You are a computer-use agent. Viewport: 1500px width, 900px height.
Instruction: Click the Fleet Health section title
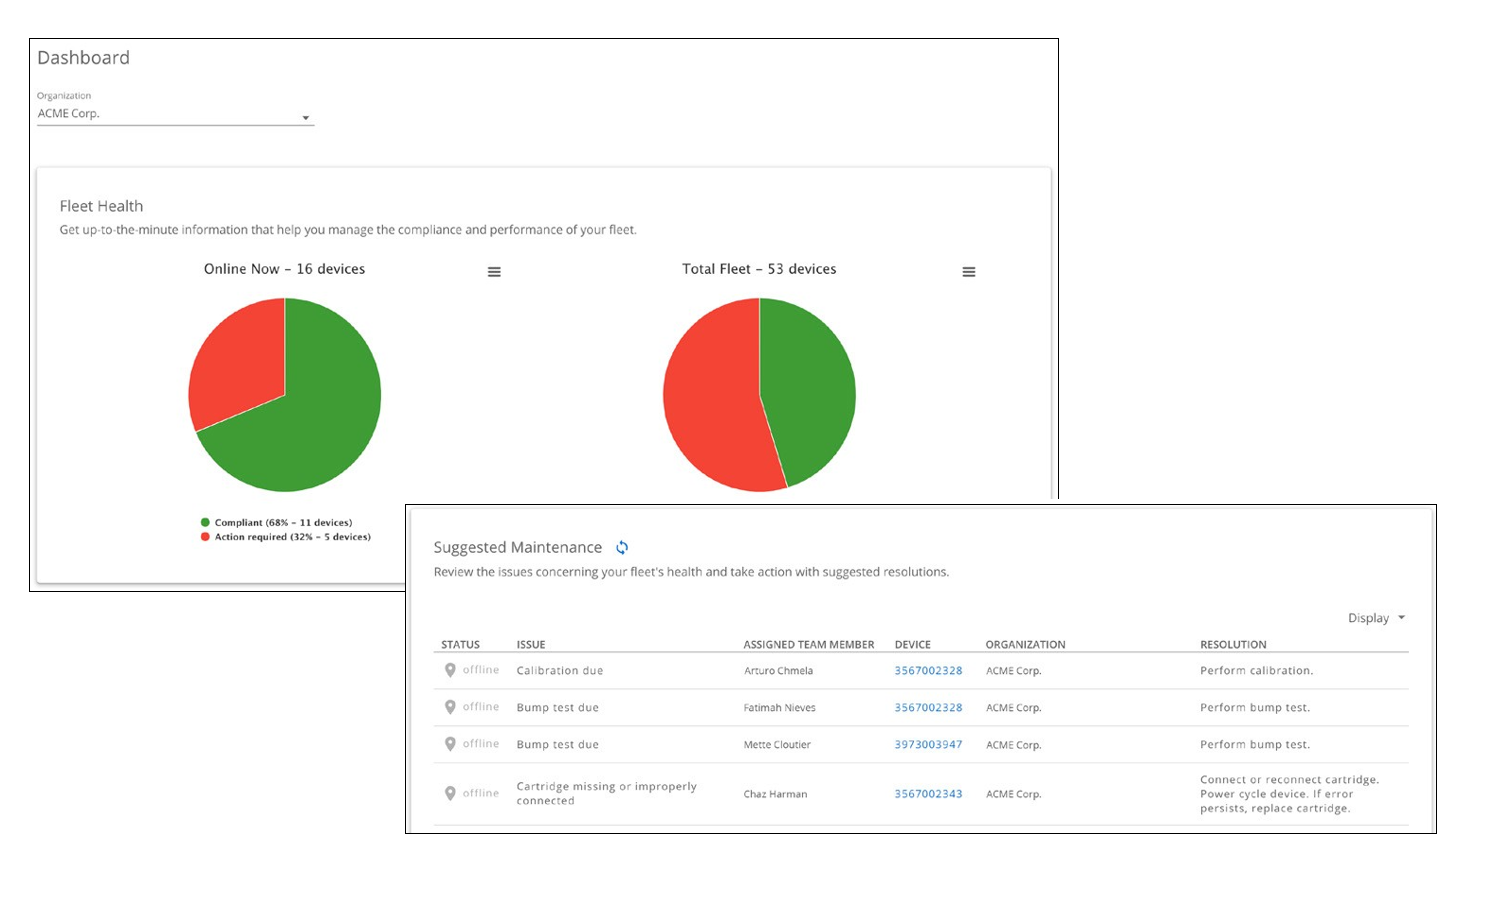(100, 205)
